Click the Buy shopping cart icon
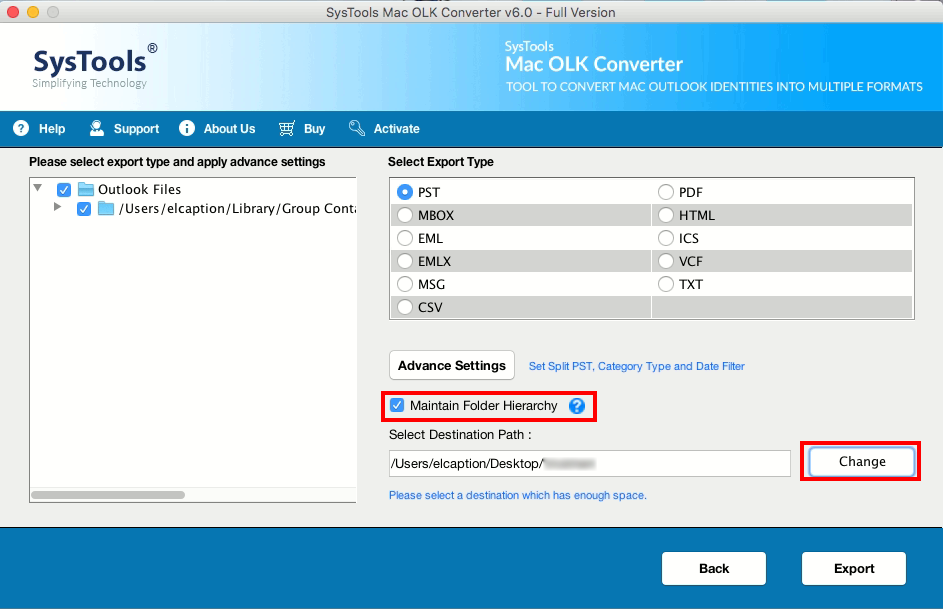This screenshot has height=609, width=943. point(287,128)
